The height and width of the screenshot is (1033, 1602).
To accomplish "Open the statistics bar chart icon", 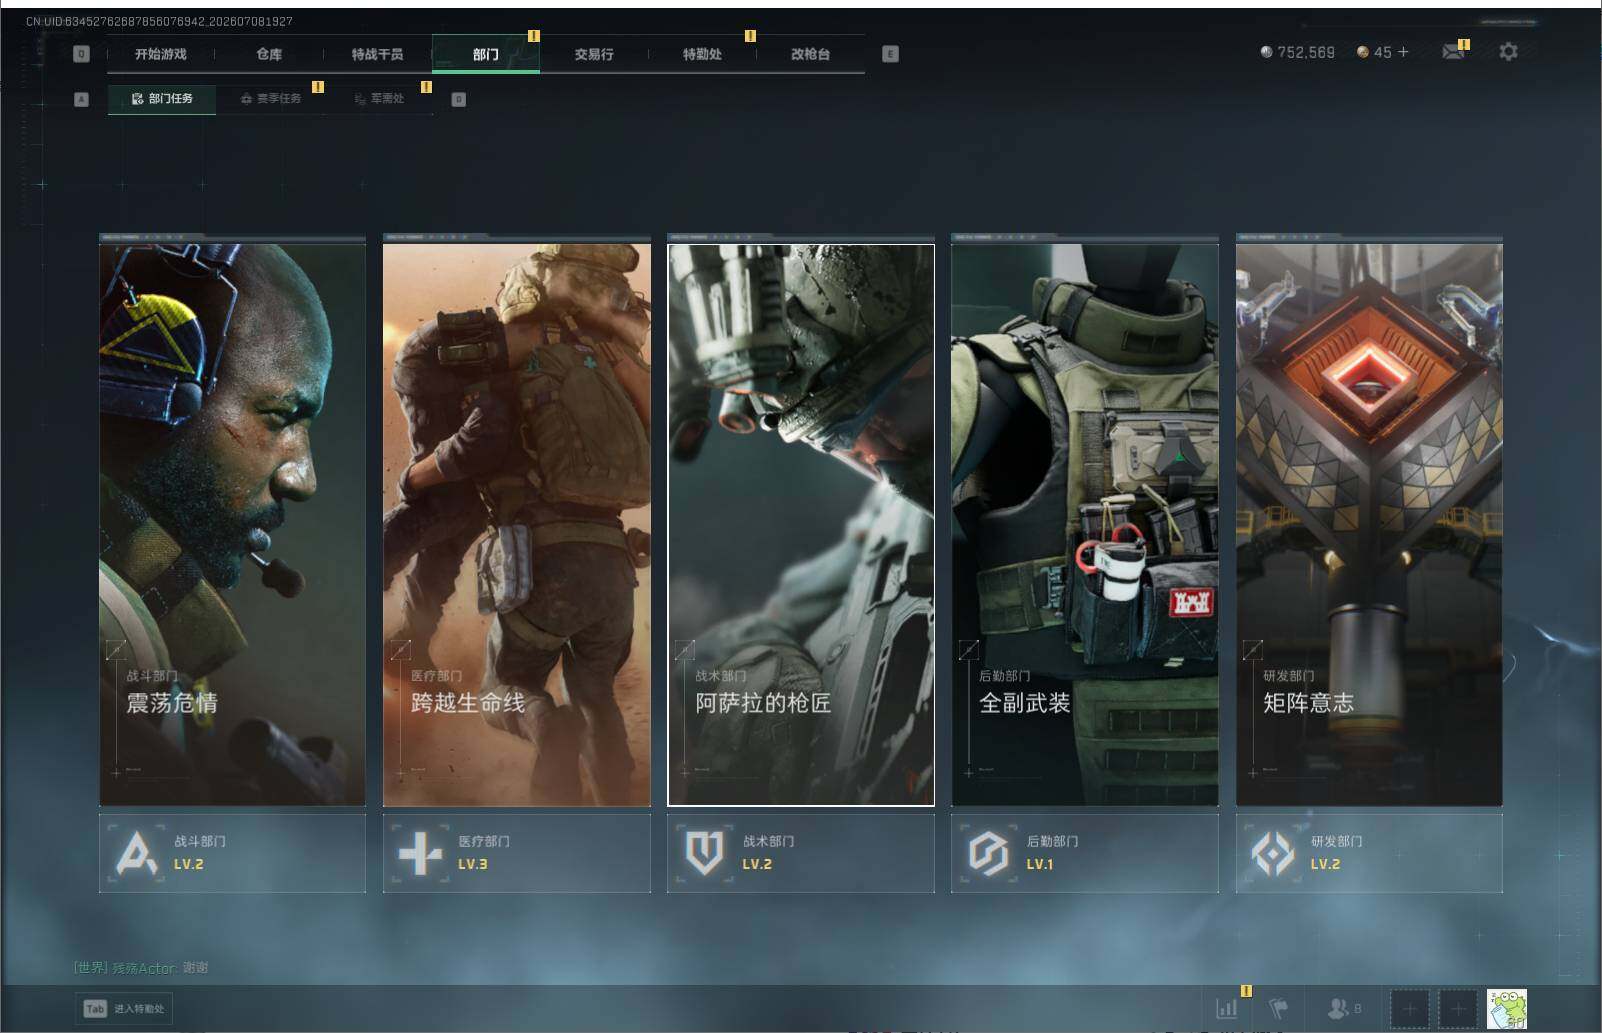I will click(1226, 1008).
